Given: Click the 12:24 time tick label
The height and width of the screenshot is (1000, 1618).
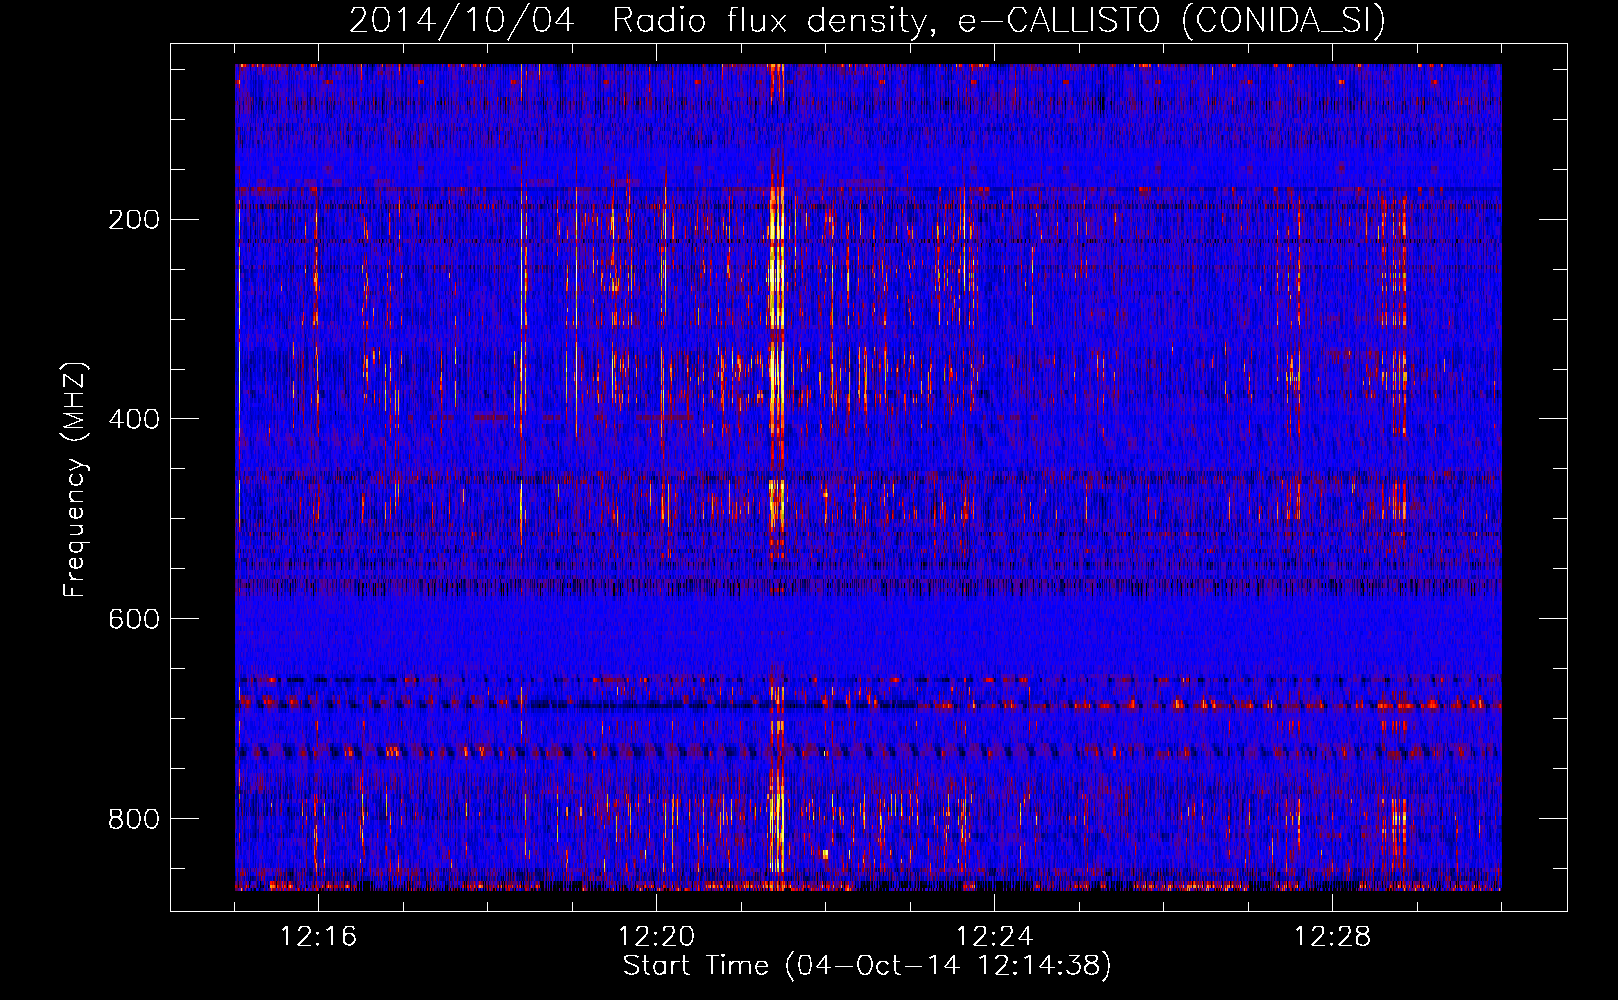Looking at the screenshot, I should (994, 937).
